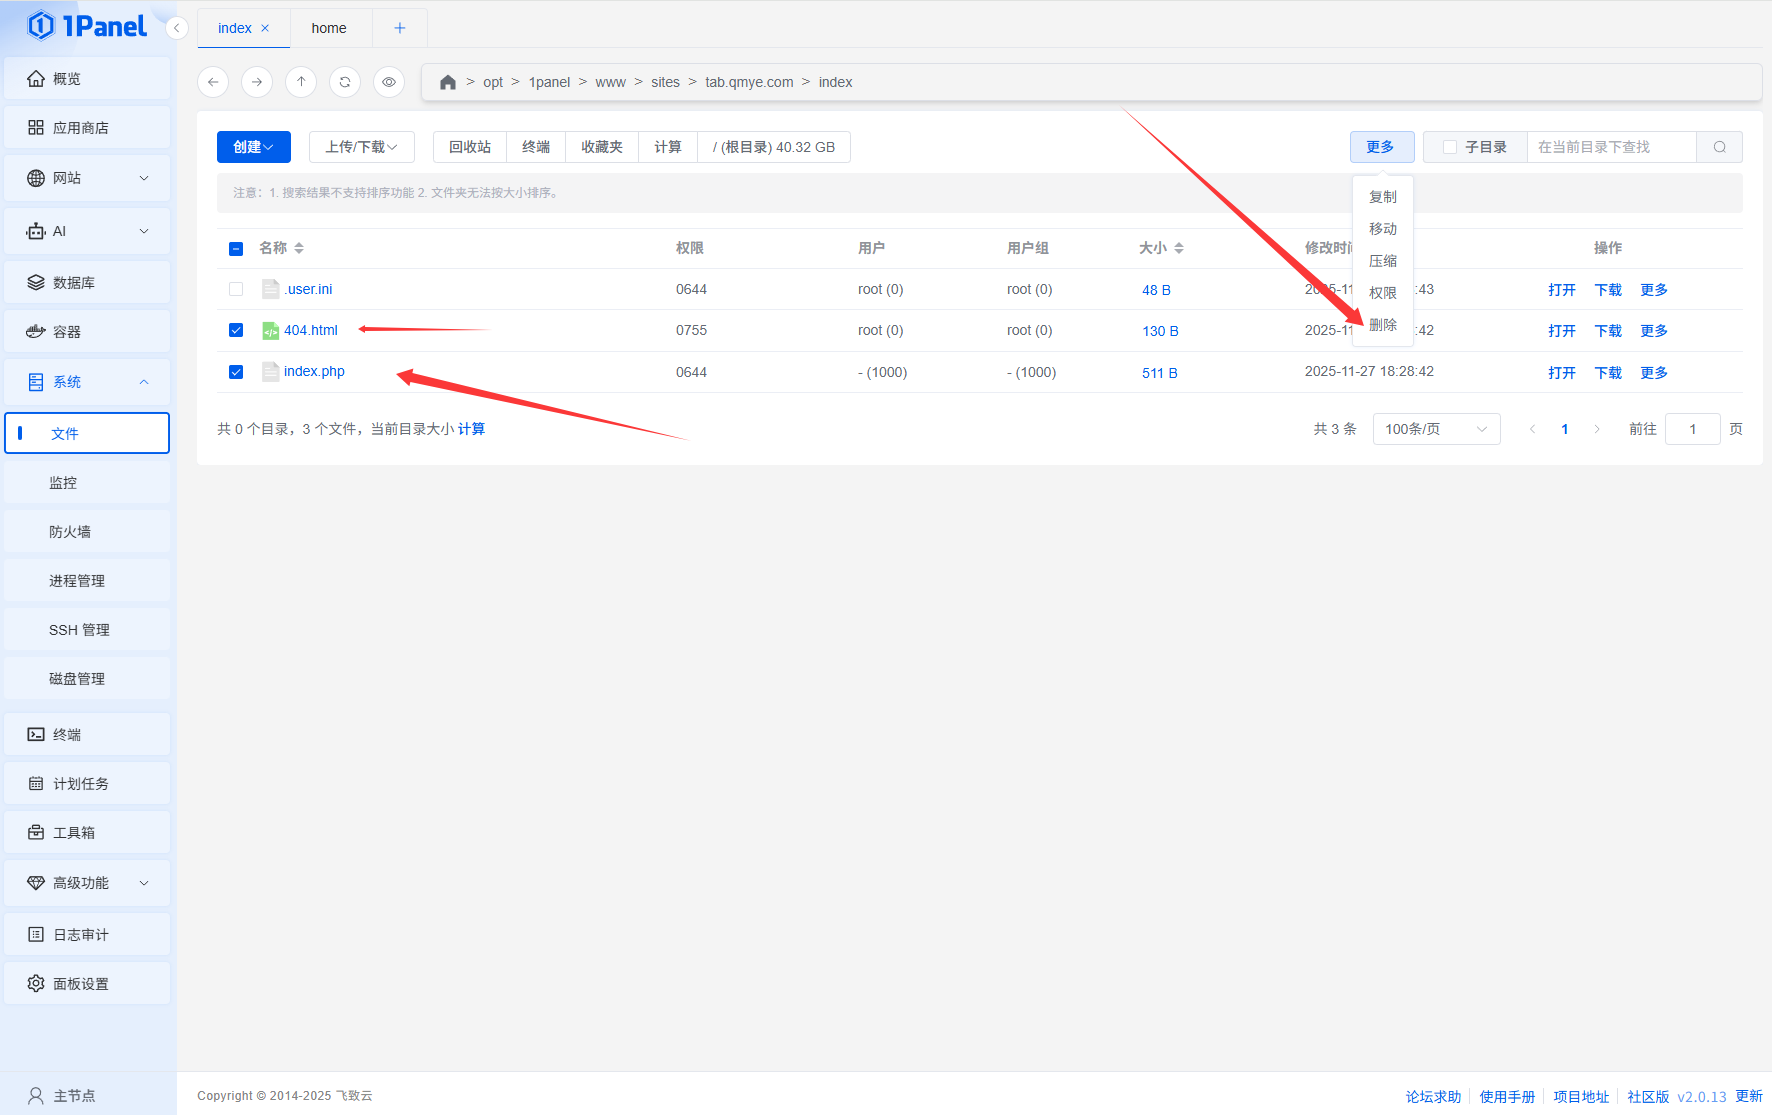Screen dimensions: 1772x1115
Task: Refresh the file list
Action: (345, 82)
